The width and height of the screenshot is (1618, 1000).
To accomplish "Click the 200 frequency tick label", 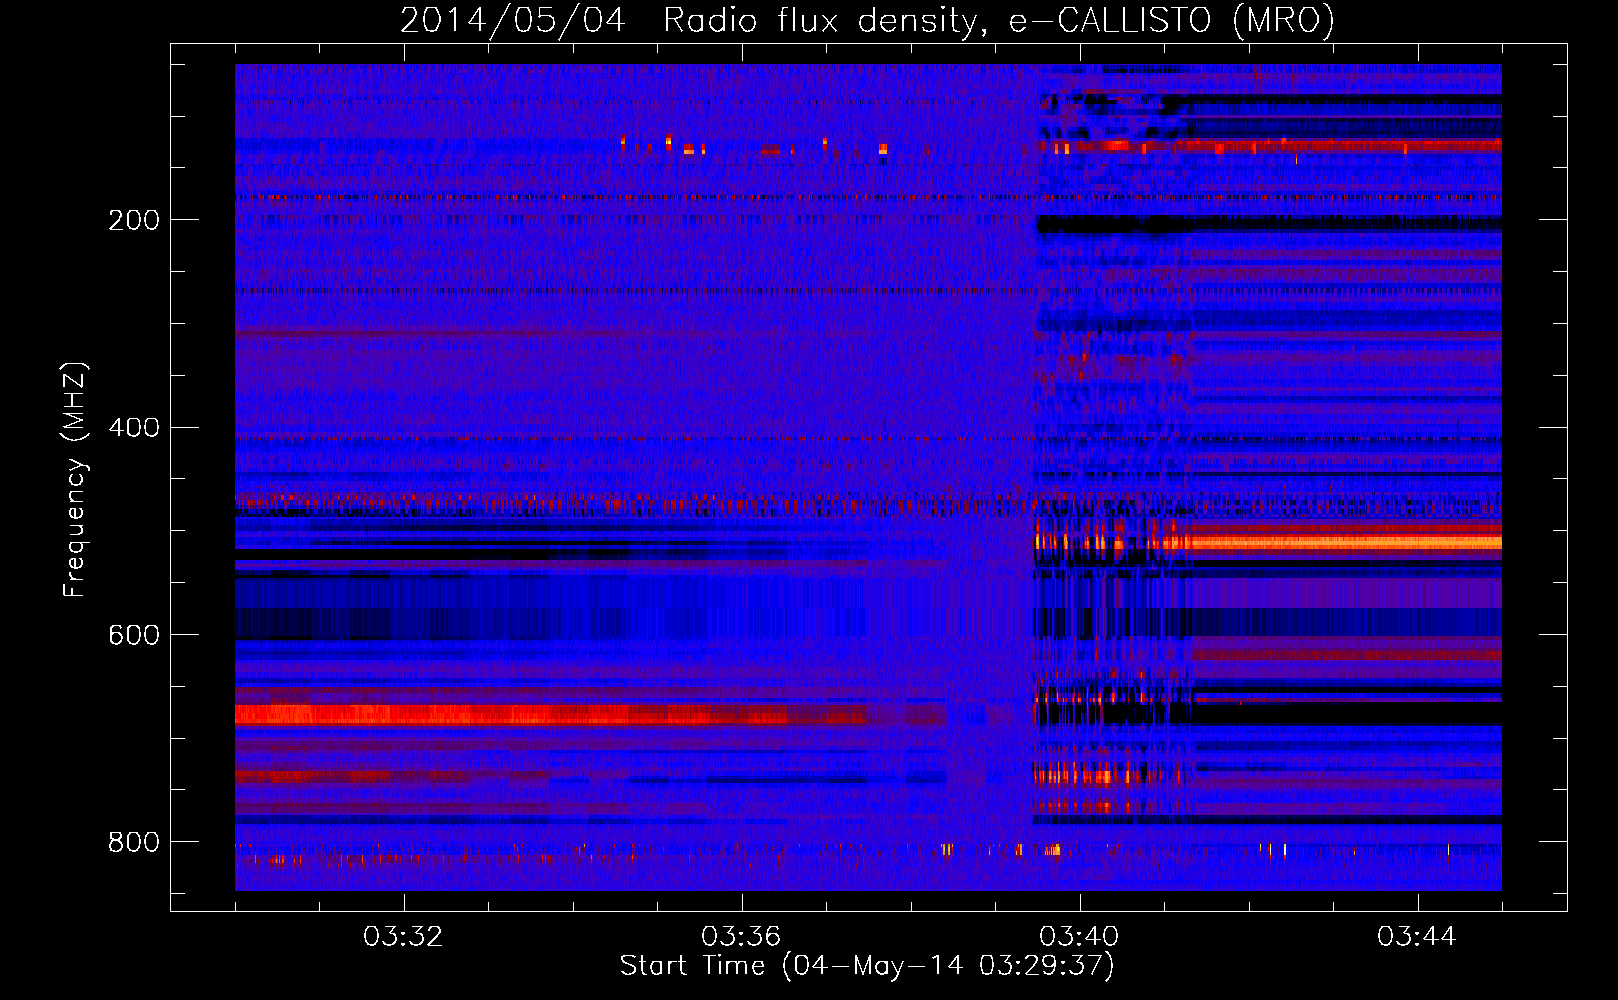I will (x=134, y=220).
